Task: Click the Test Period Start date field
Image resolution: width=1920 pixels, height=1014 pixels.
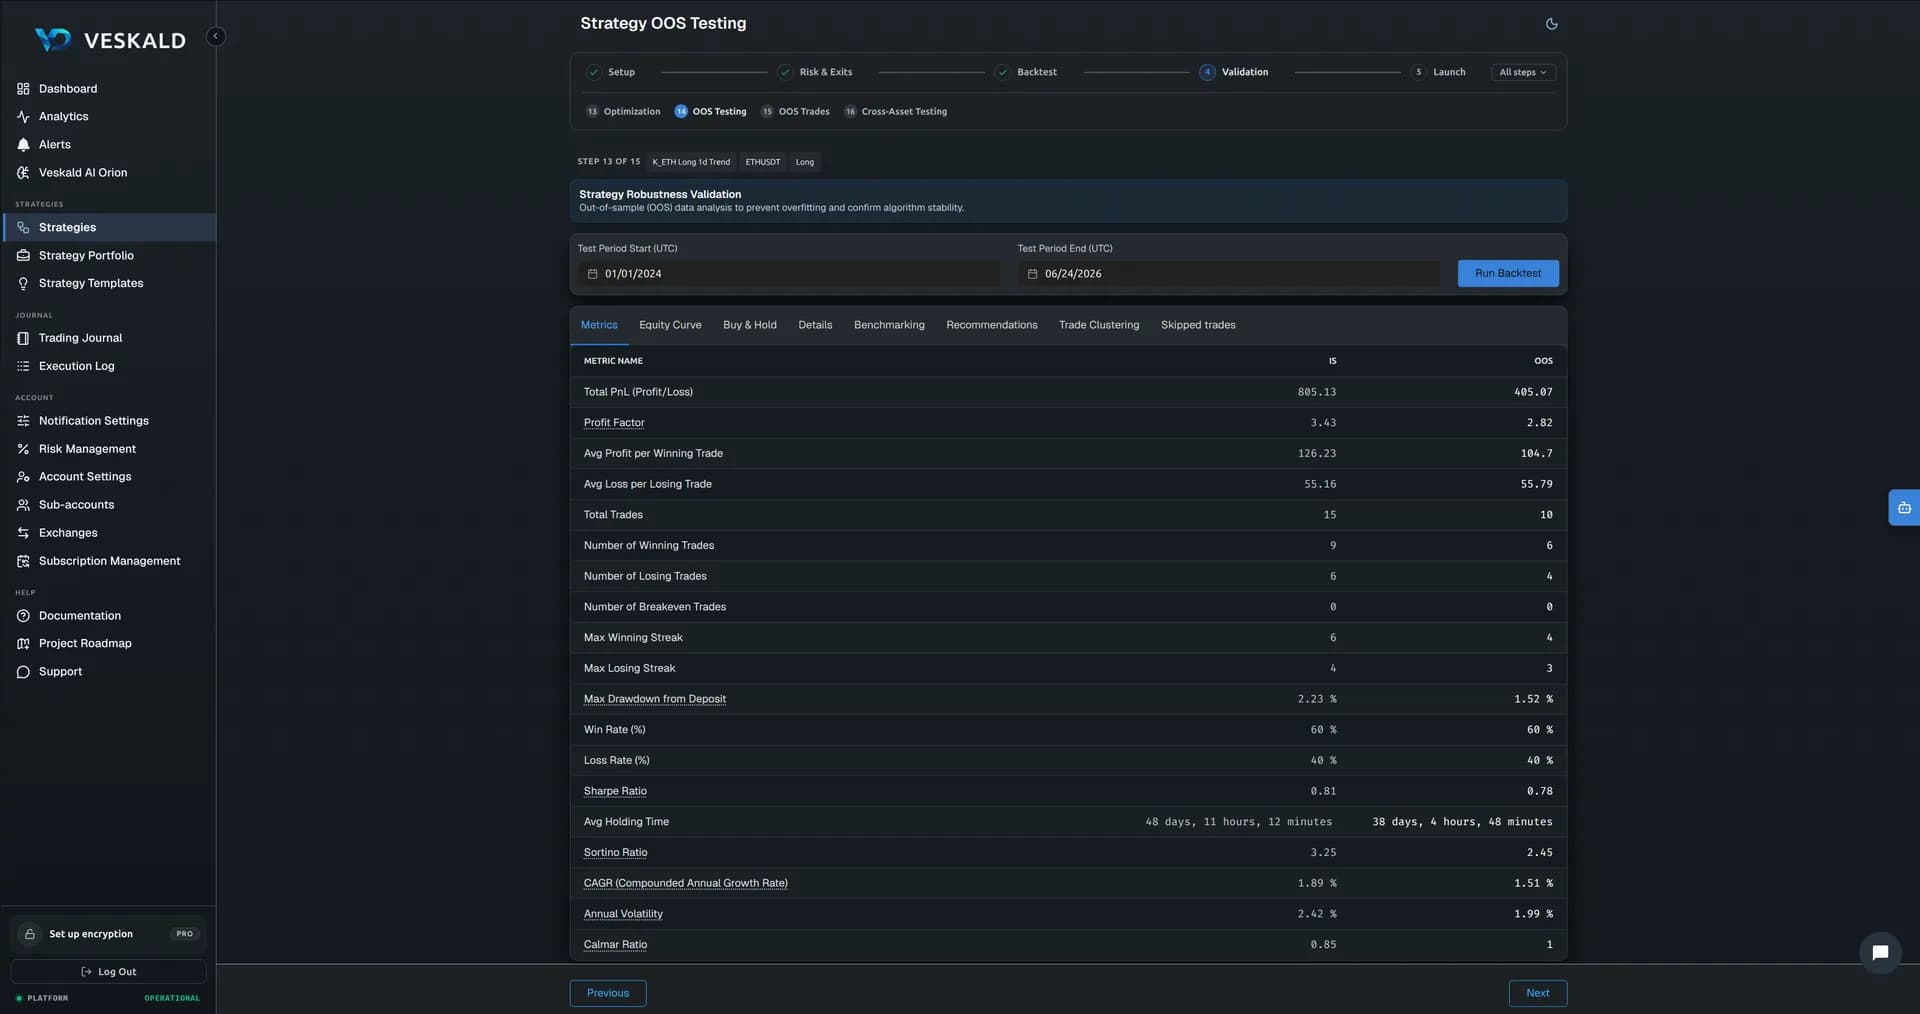Action: tap(789, 274)
